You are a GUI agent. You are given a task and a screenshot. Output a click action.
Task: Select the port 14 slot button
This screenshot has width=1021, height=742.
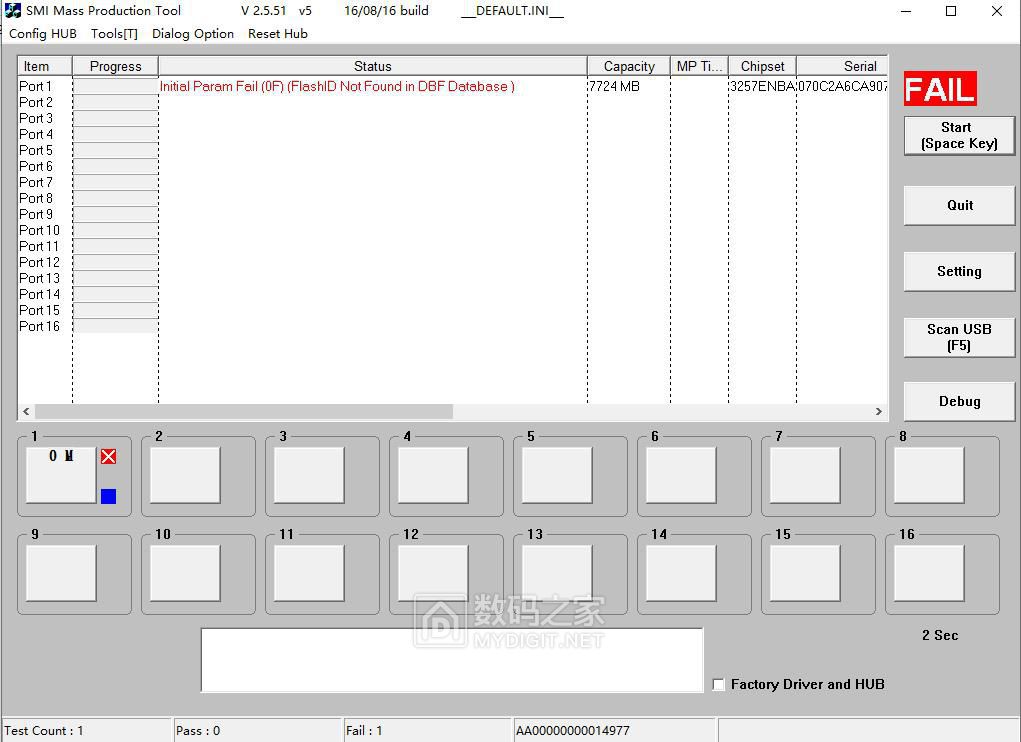tap(681, 573)
